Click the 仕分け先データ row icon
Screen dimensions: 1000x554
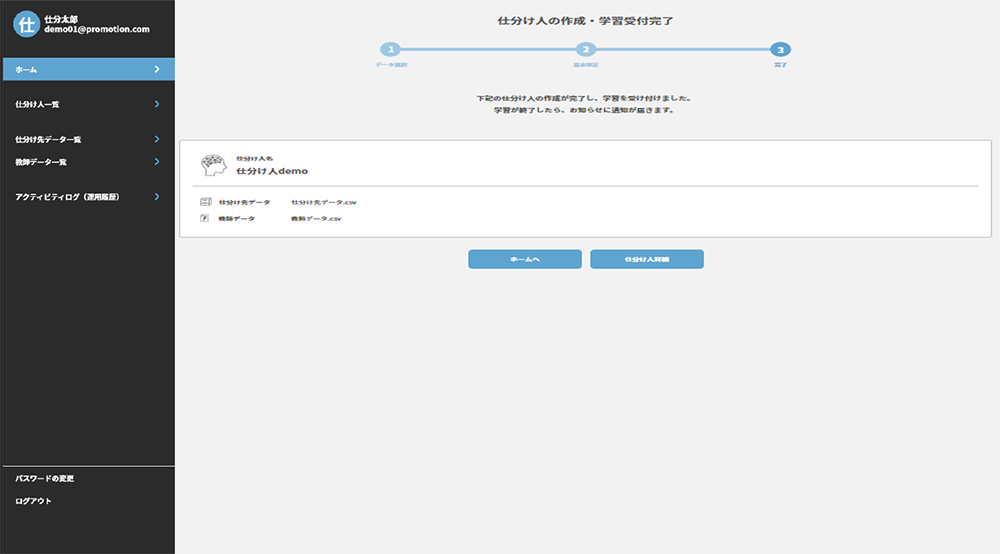[205, 202]
